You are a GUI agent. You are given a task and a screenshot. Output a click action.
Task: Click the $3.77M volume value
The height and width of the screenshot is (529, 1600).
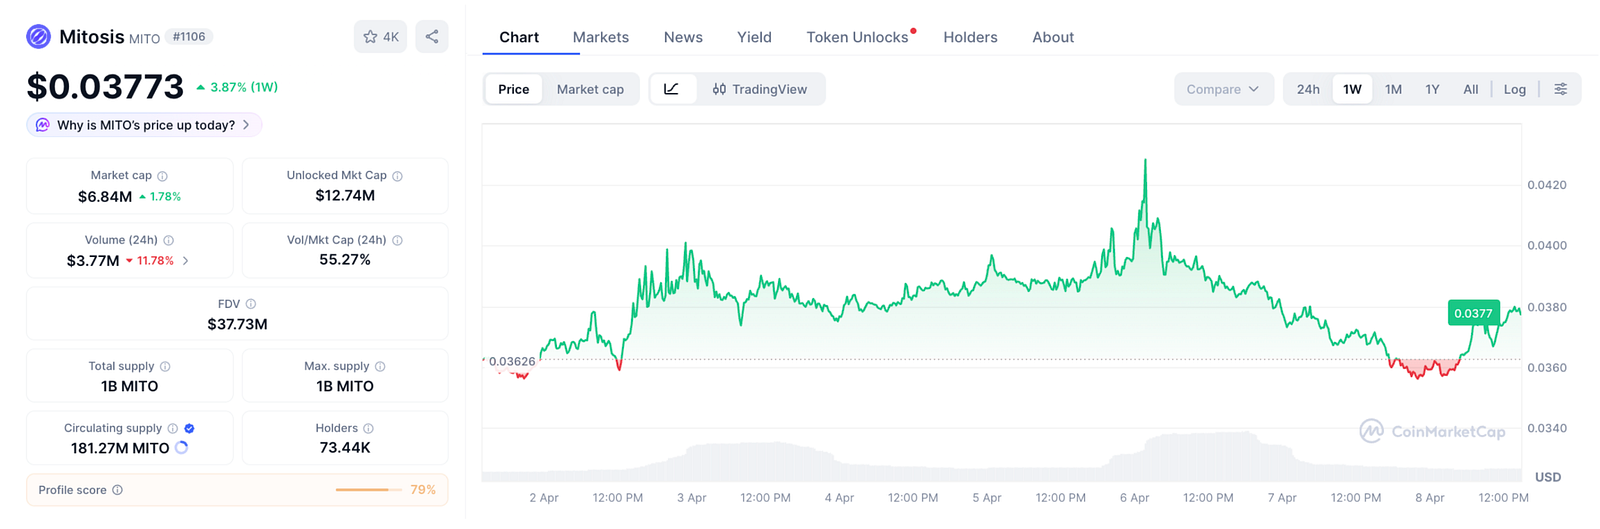(x=93, y=261)
